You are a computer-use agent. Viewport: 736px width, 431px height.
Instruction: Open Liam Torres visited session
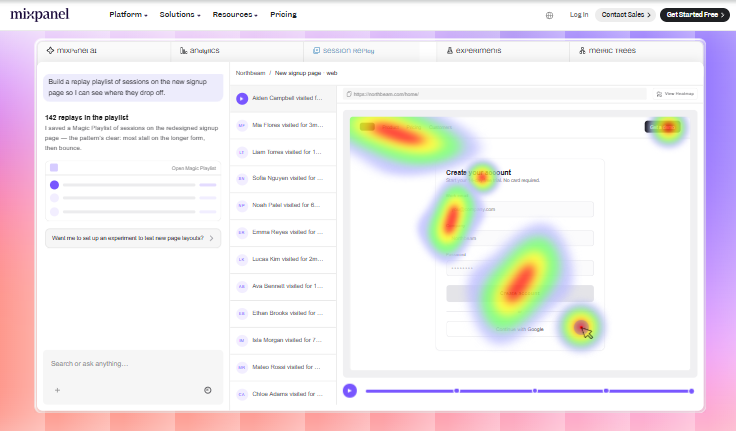coord(283,152)
